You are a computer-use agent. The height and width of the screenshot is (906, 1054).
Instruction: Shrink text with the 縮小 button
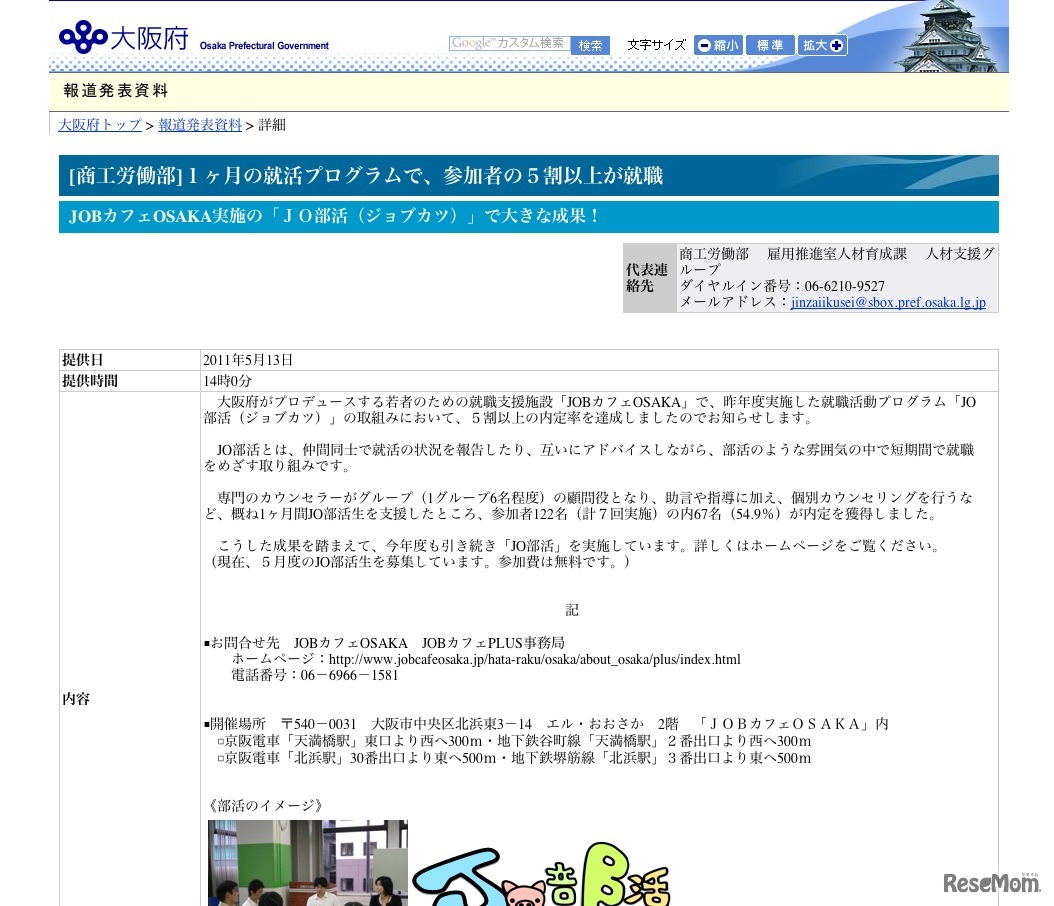pos(718,45)
